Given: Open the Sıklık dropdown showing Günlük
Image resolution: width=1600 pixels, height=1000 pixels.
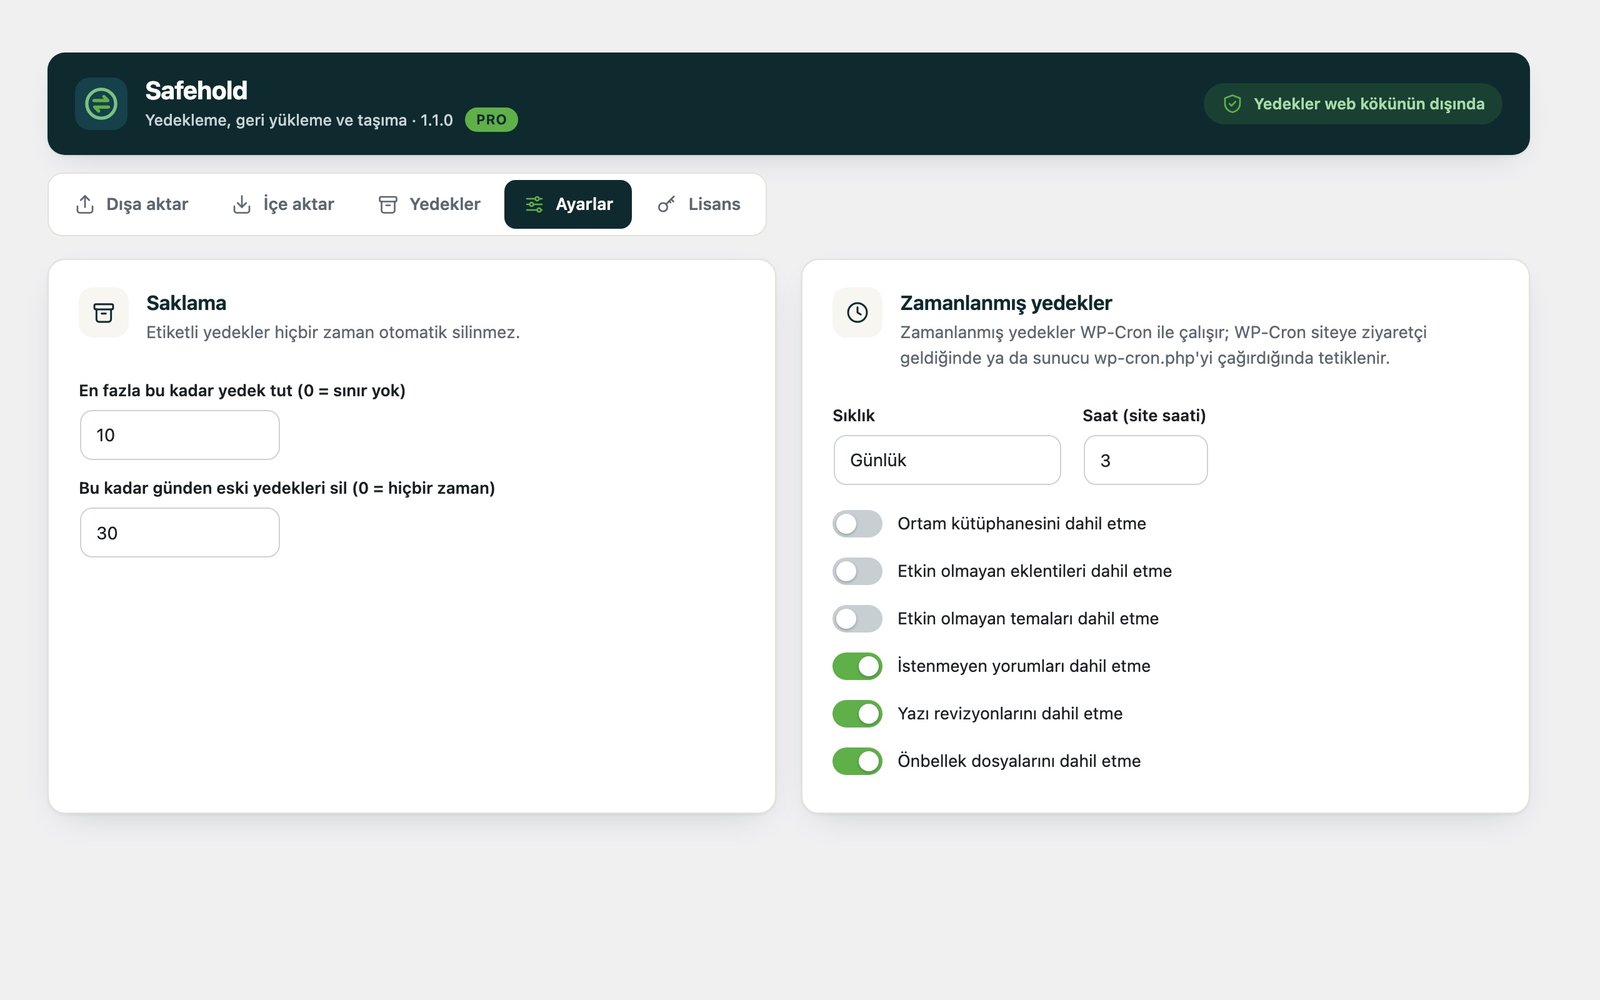Looking at the screenshot, I should pos(947,460).
